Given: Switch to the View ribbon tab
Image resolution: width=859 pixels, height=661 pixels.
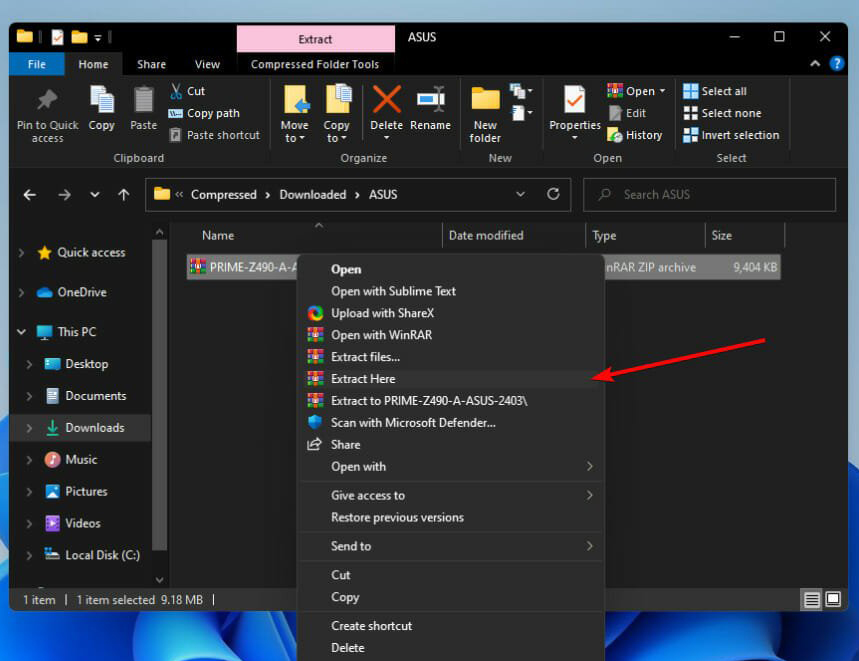Looking at the screenshot, I should click(207, 64).
